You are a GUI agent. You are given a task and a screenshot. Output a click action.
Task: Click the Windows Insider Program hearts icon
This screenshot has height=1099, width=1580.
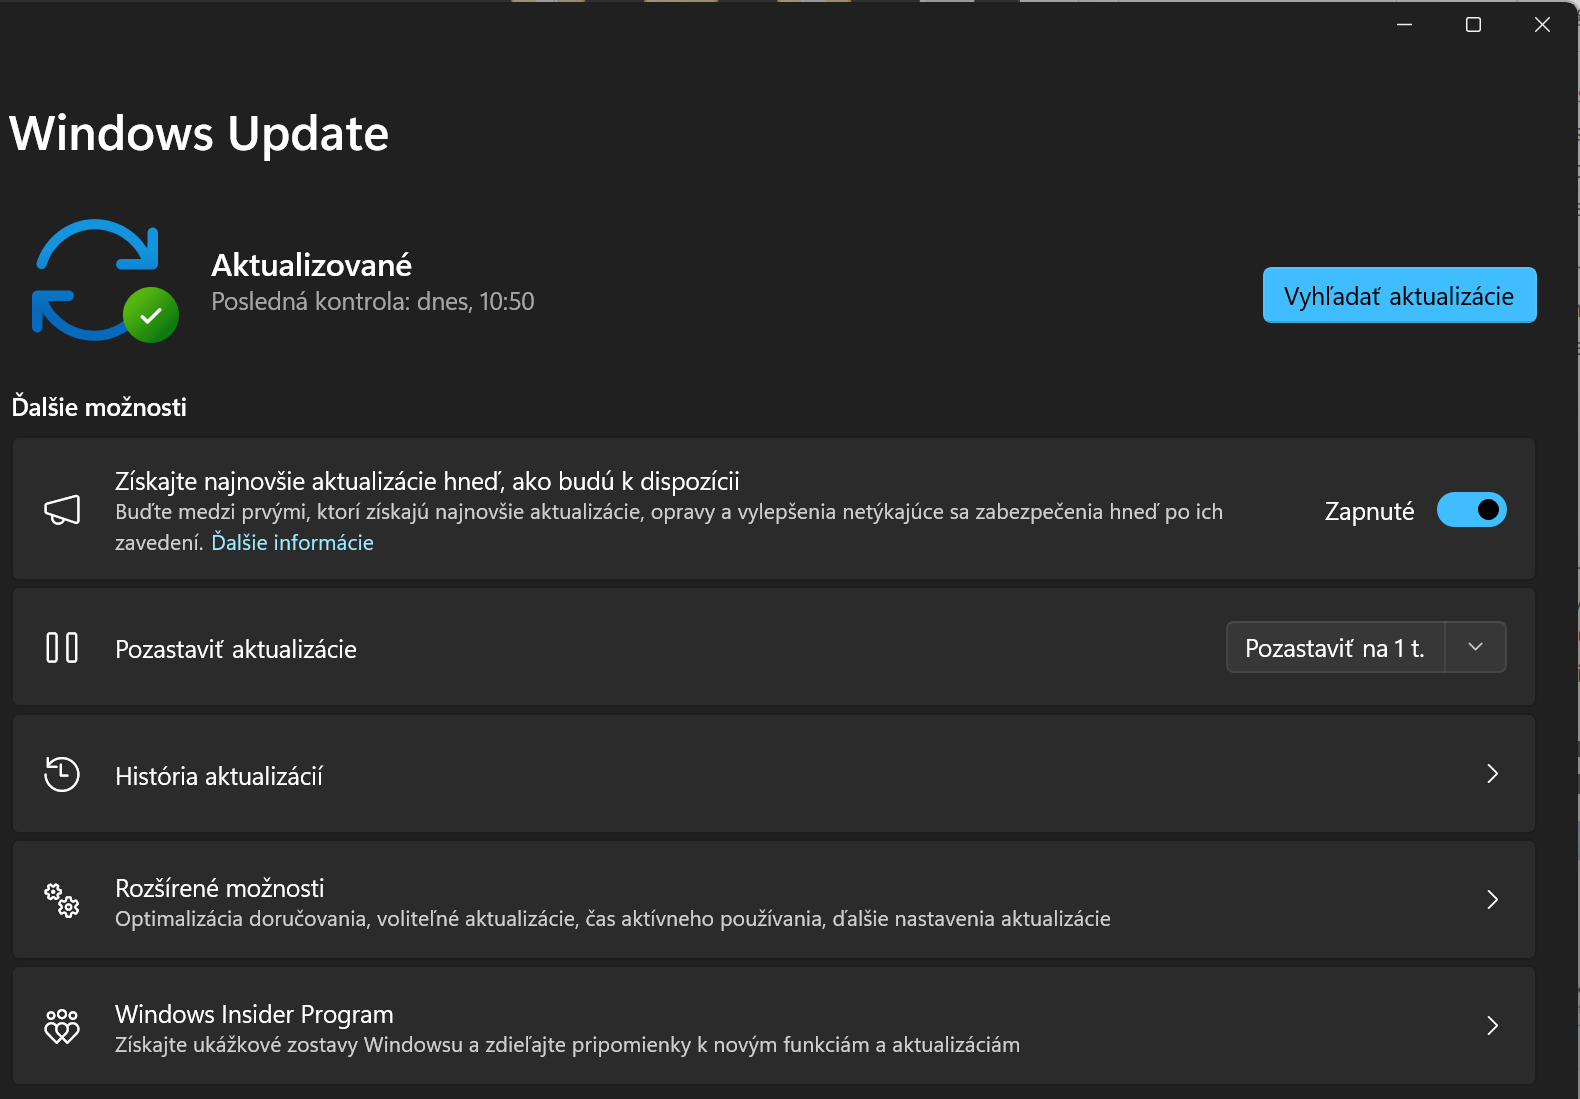click(62, 1026)
